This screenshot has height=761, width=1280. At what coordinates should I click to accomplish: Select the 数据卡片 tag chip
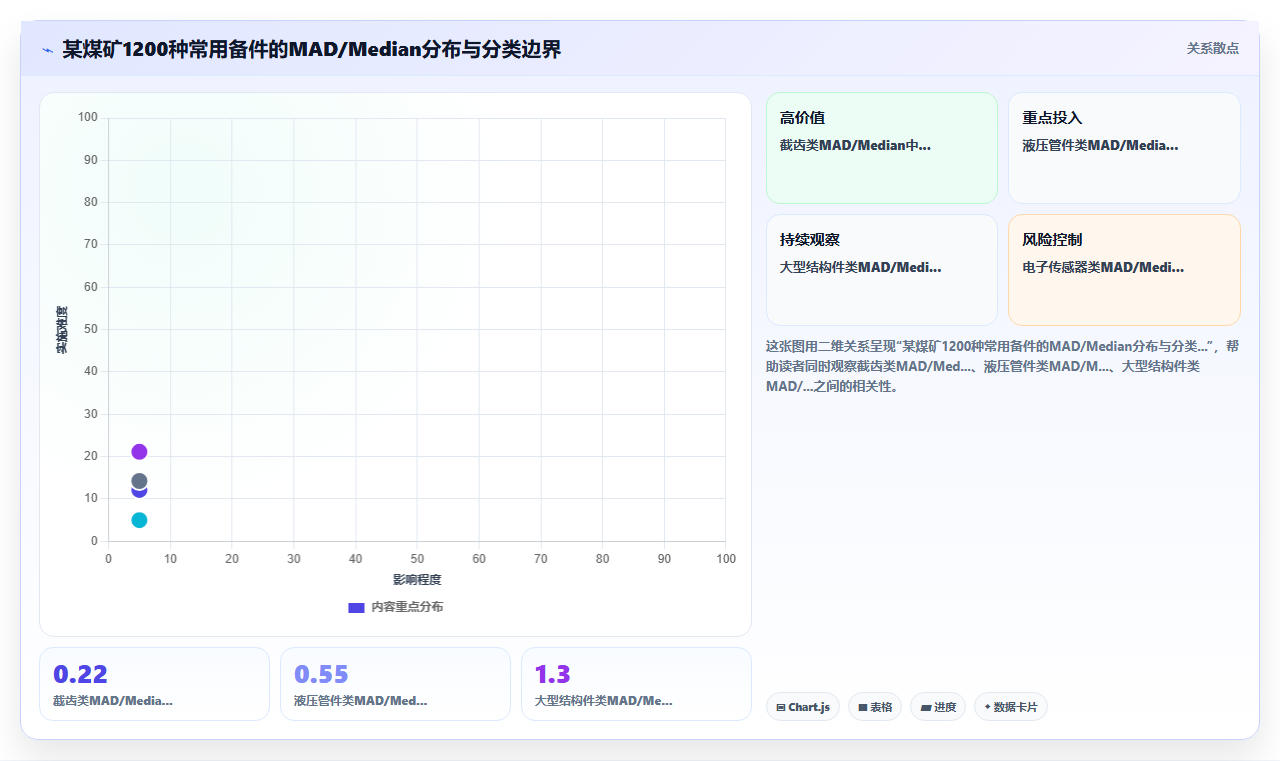click(1011, 707)
